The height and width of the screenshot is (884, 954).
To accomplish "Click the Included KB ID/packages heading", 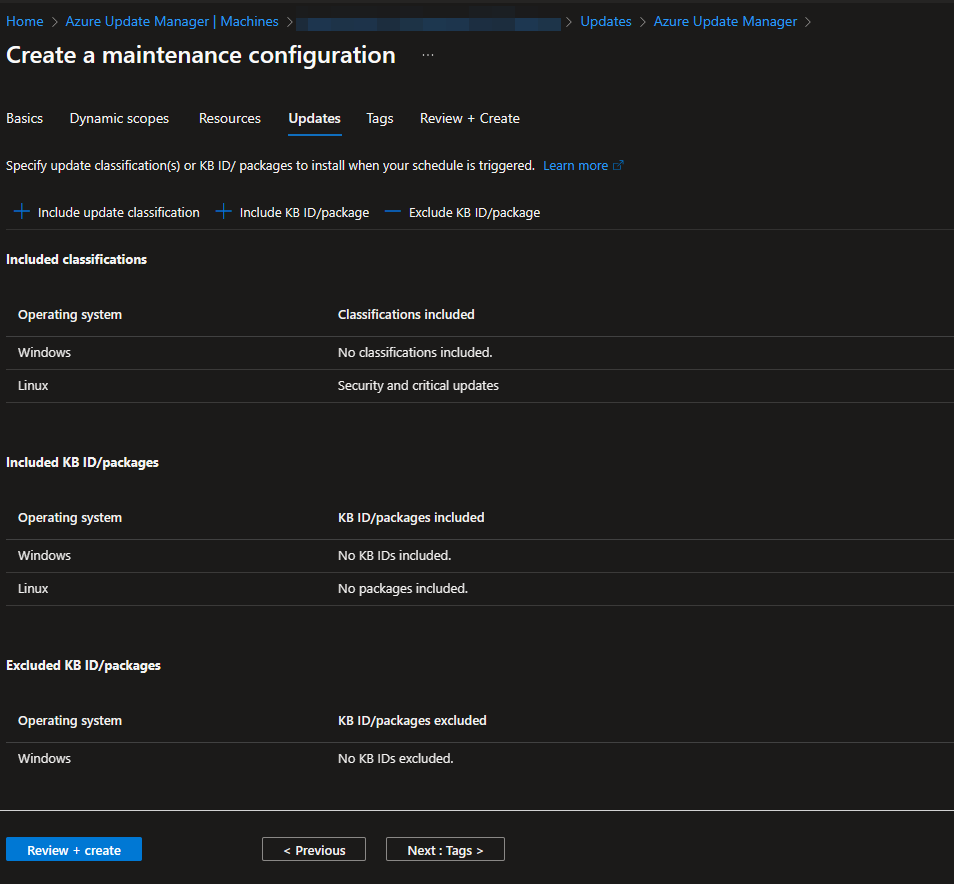I will click(82, 462).
